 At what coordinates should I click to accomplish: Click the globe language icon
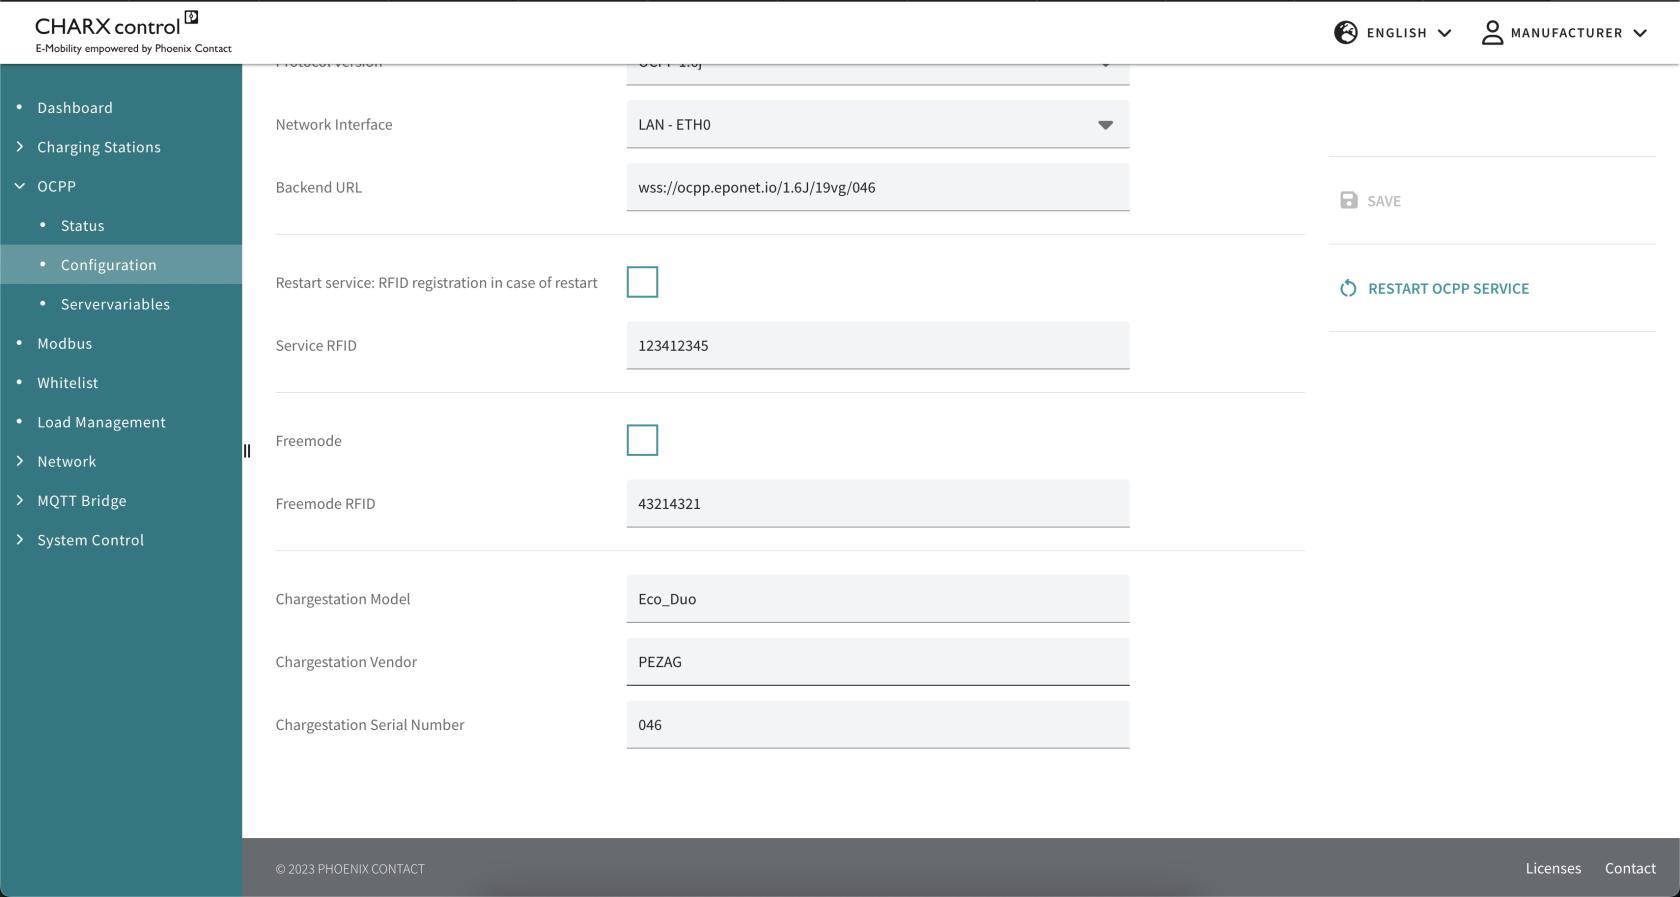1346,33
